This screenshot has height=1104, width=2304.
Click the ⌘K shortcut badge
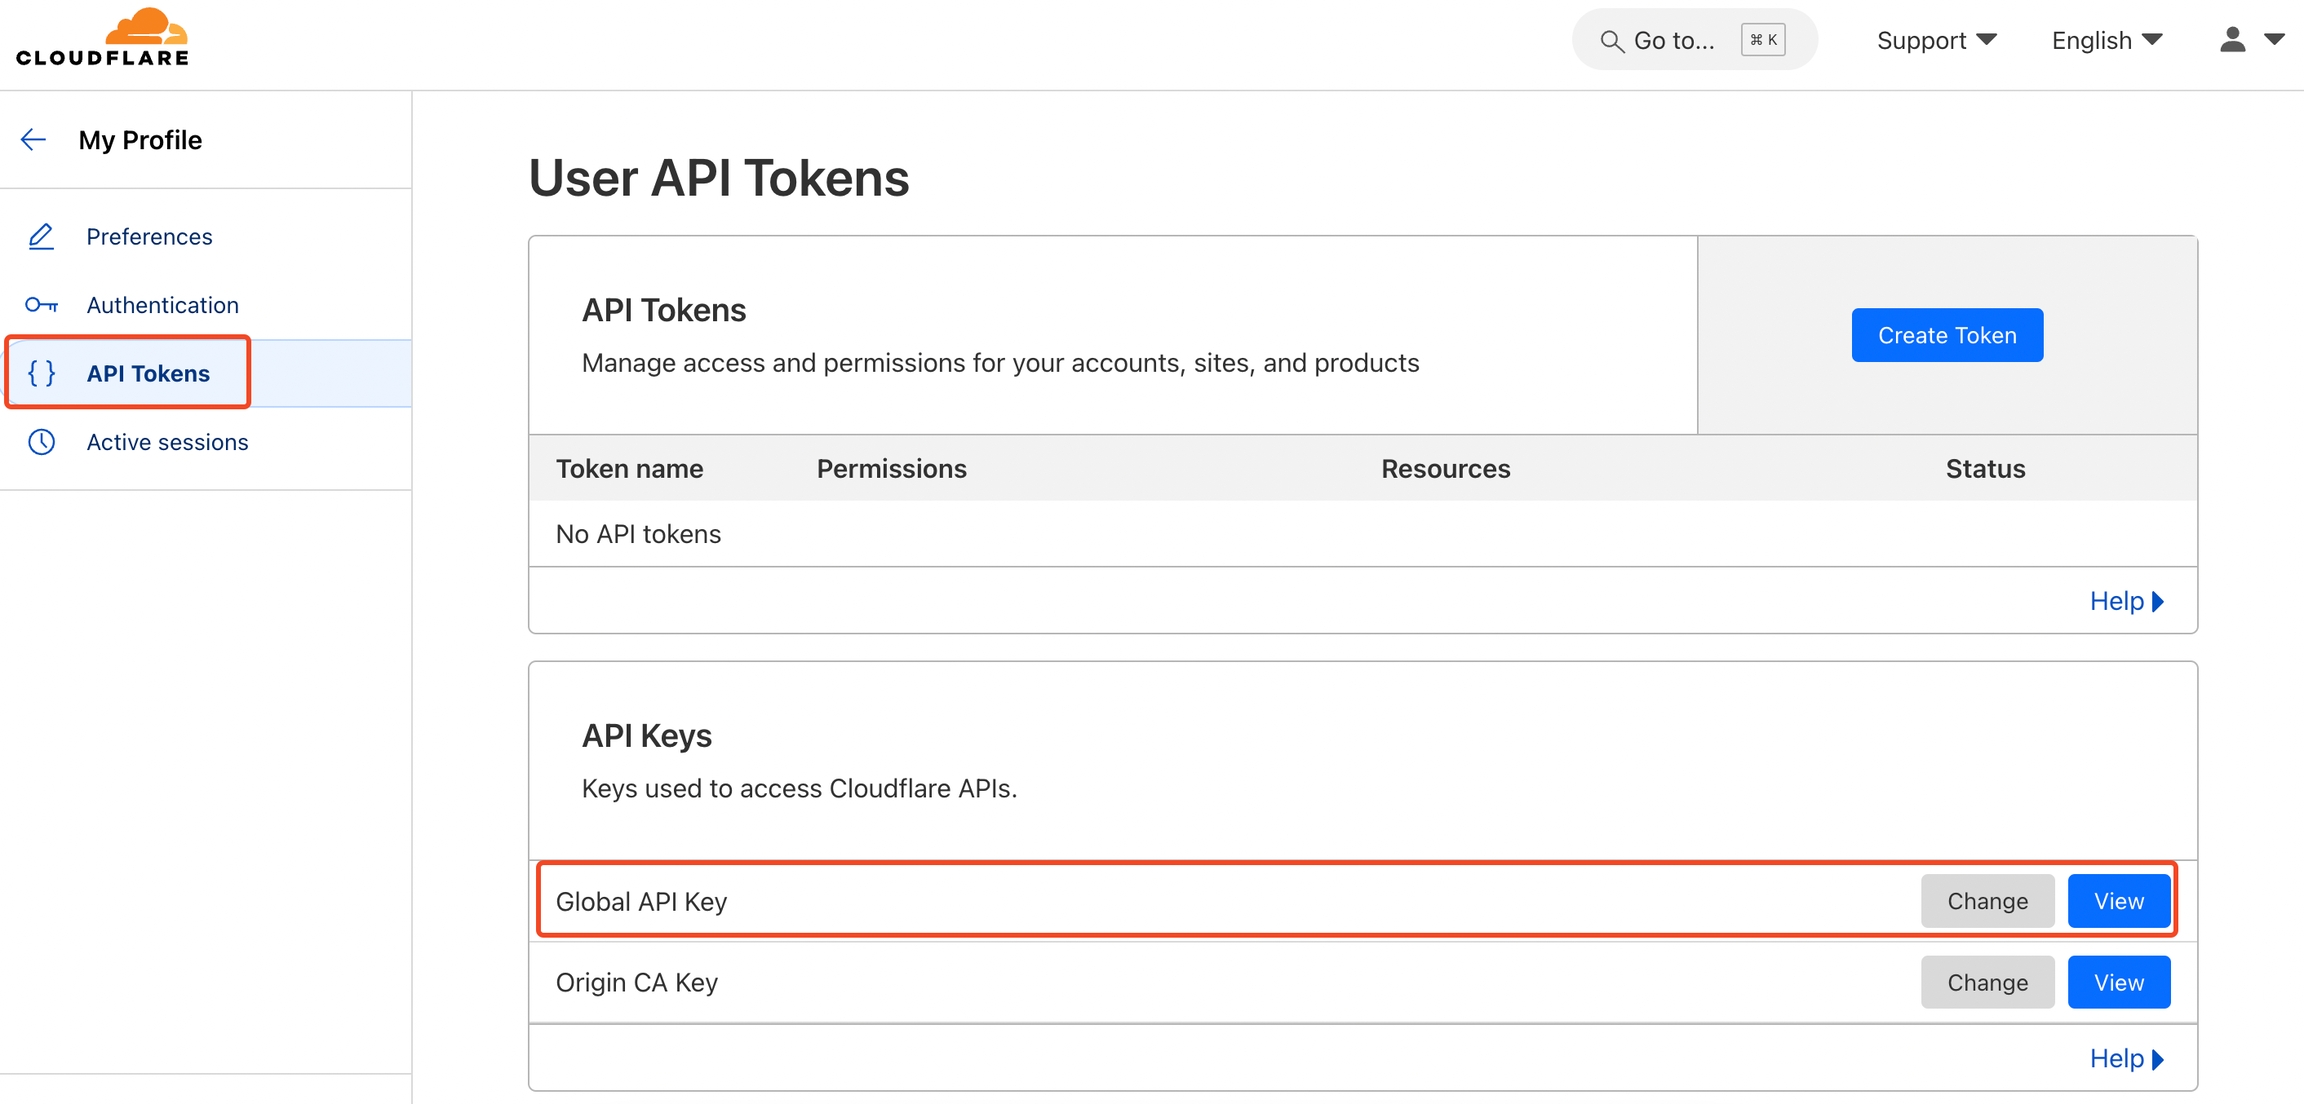pyautogui.click(x=1763, y=40)
